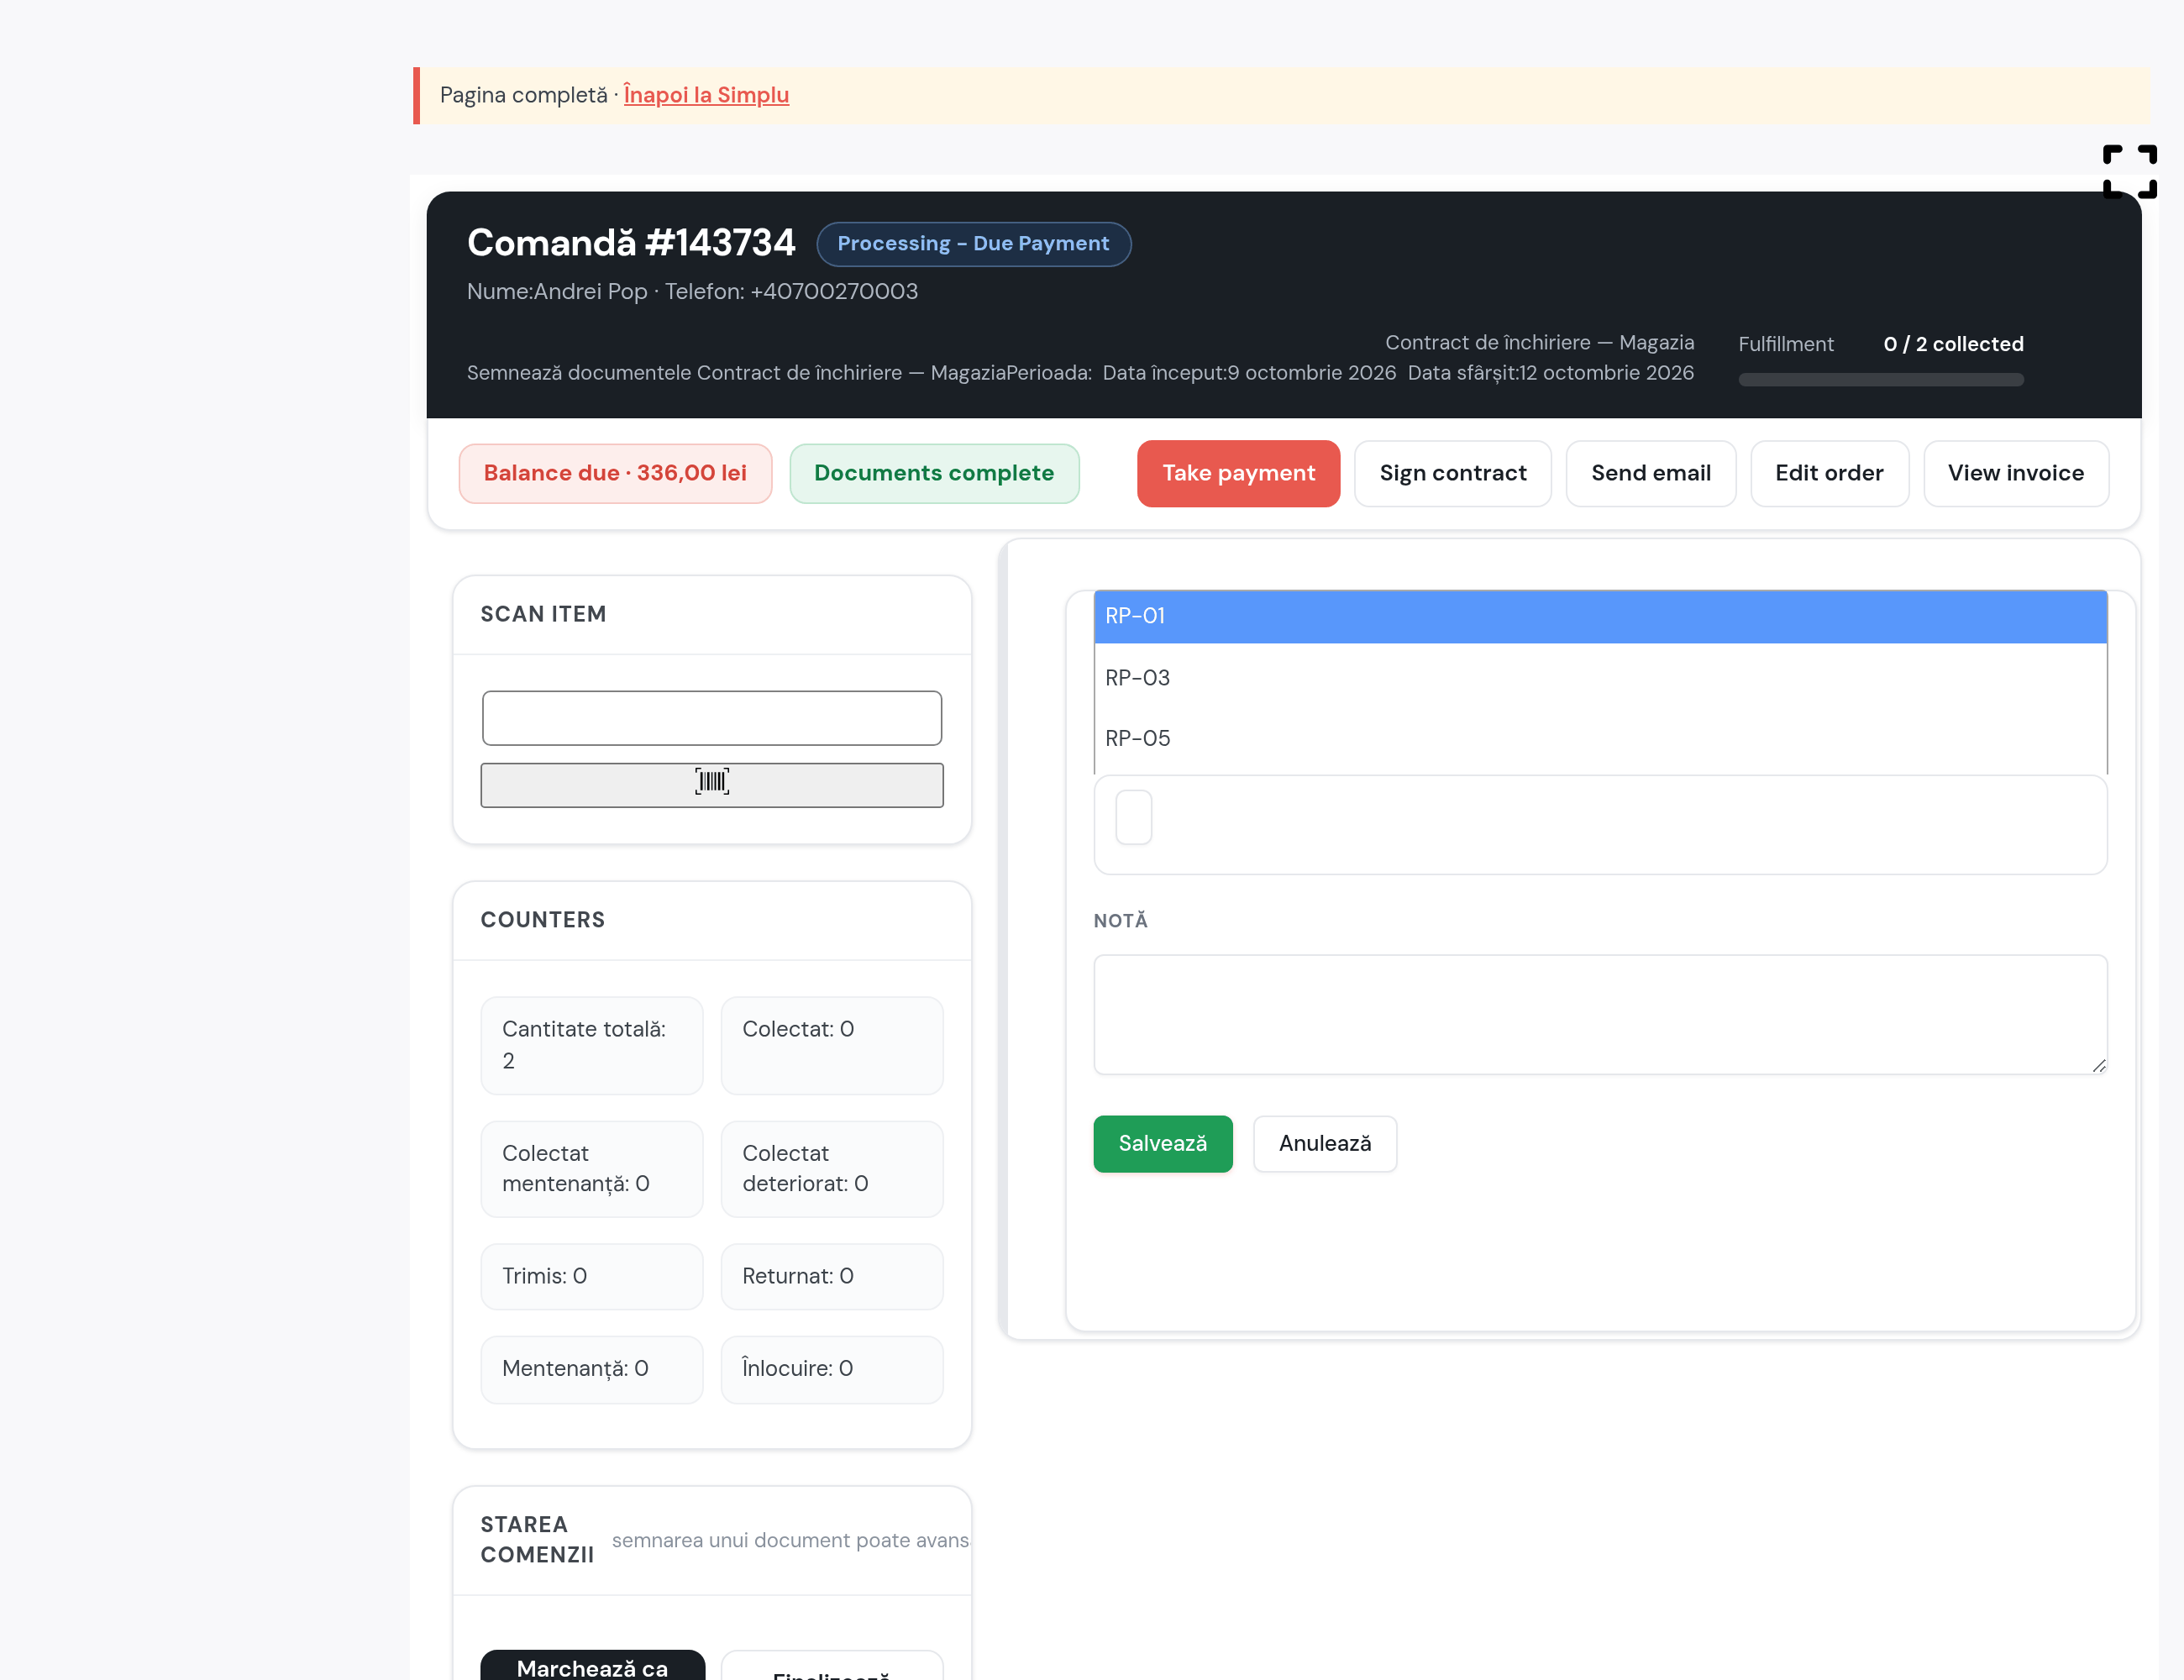Open View invoice
The image size is (2184, 1680).
click(x=2015, y=473)
